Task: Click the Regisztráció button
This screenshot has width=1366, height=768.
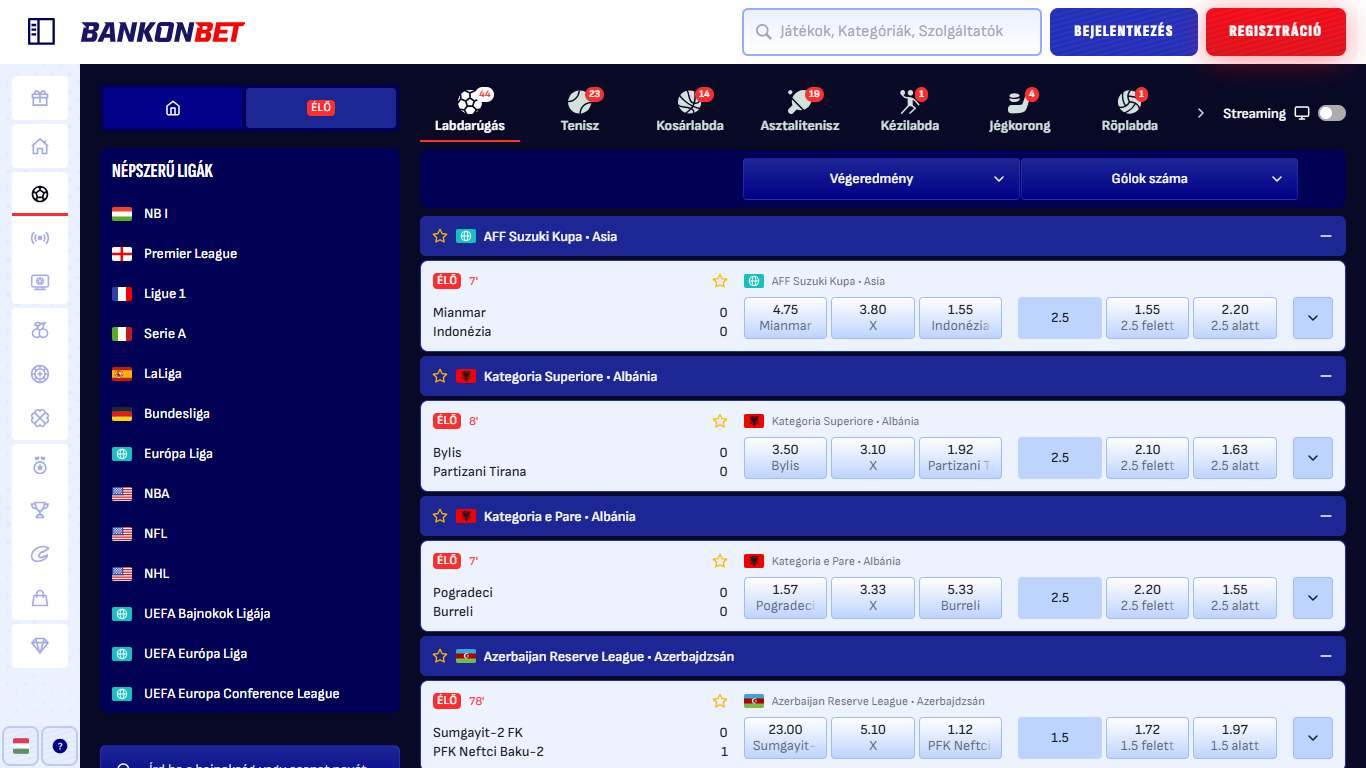Action: tap(1276, 31)
